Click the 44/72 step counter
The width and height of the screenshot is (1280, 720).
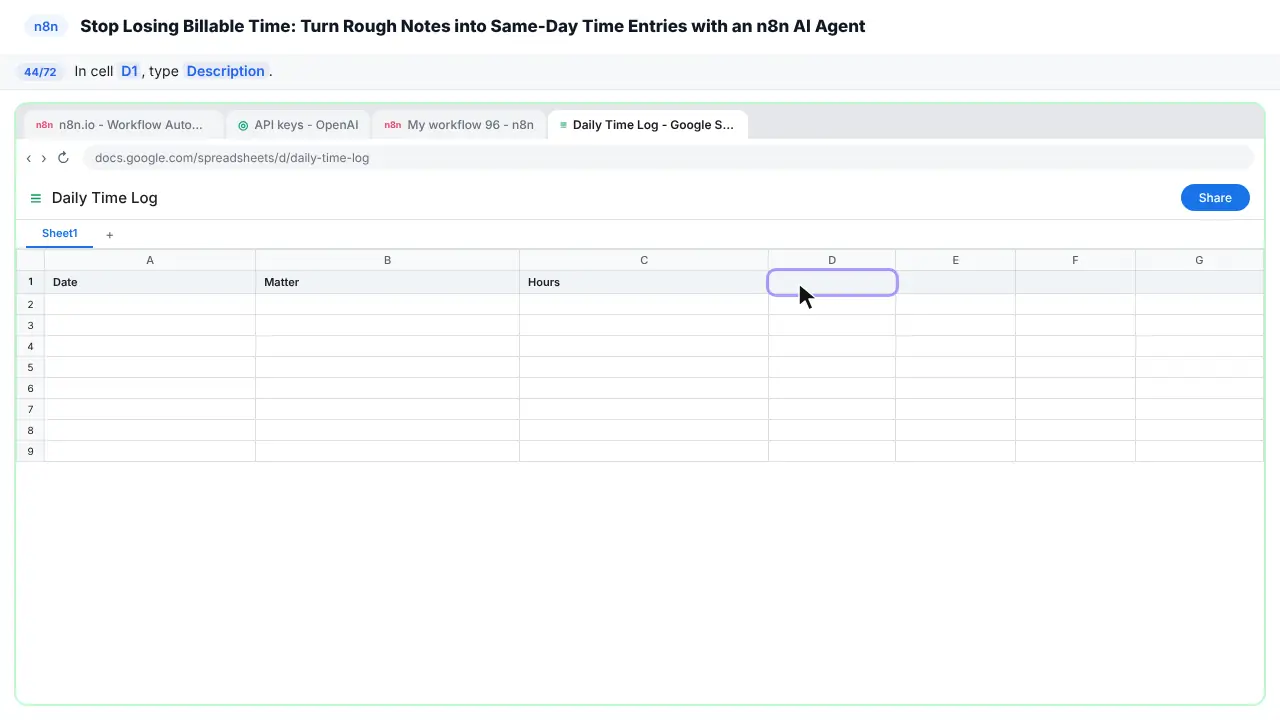coord(40,72)
